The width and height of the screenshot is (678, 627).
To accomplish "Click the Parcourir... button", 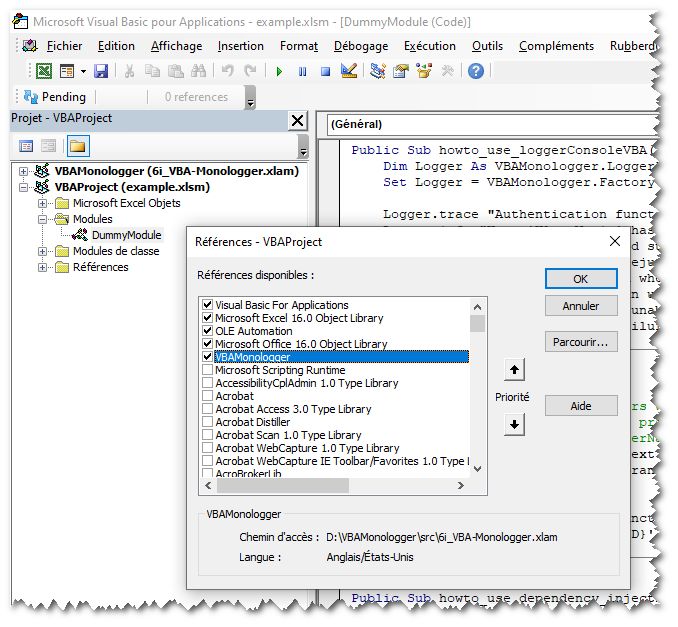I will pyautogui.click(x=581, y=342).
